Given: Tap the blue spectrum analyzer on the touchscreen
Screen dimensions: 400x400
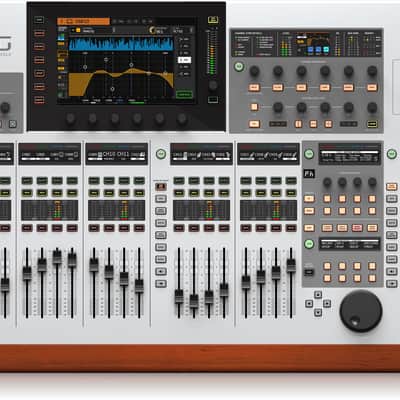Looking at the screenshot, I should point(121,44).
